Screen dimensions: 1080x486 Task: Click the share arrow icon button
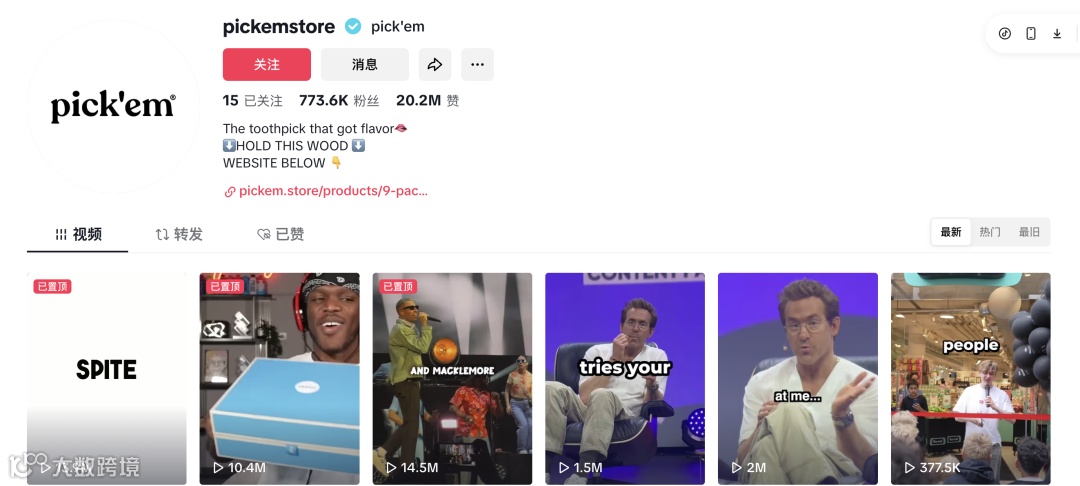click(x=435, y=65)
